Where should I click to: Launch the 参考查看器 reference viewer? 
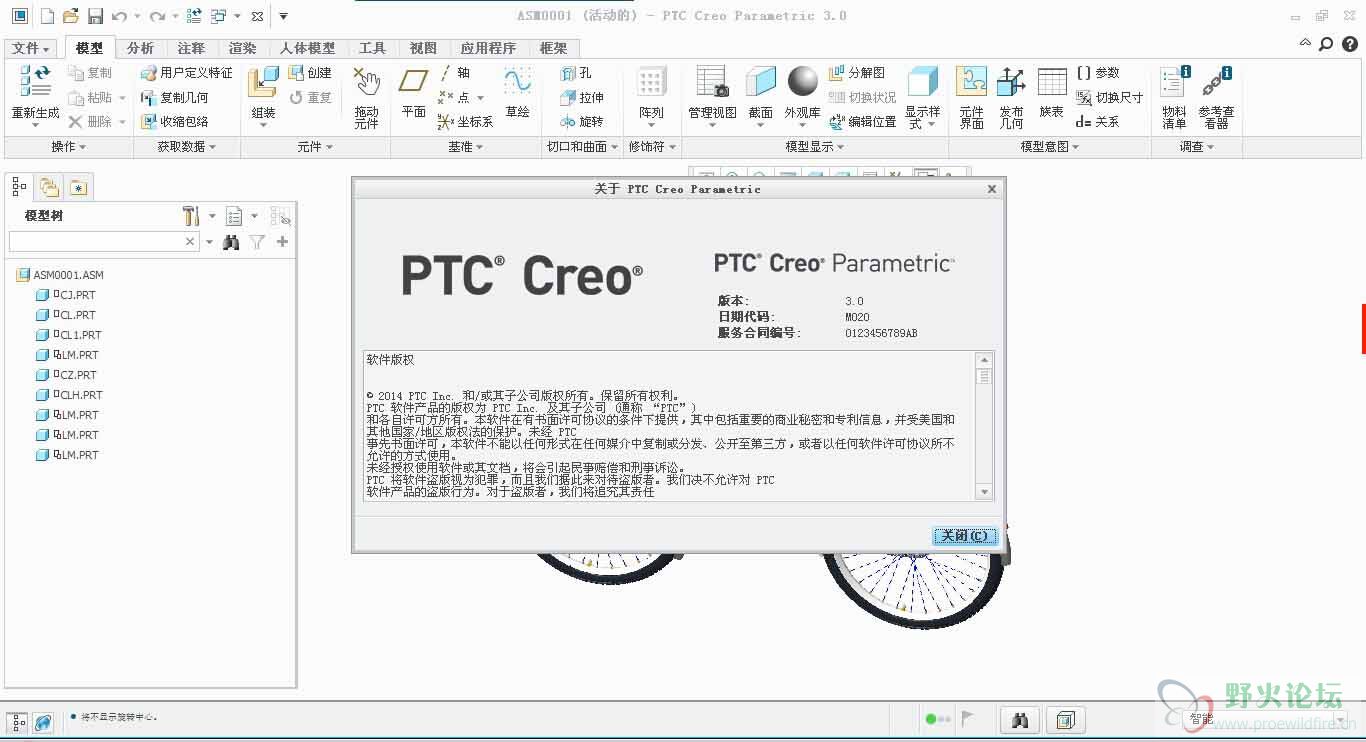coord(1216,97)
